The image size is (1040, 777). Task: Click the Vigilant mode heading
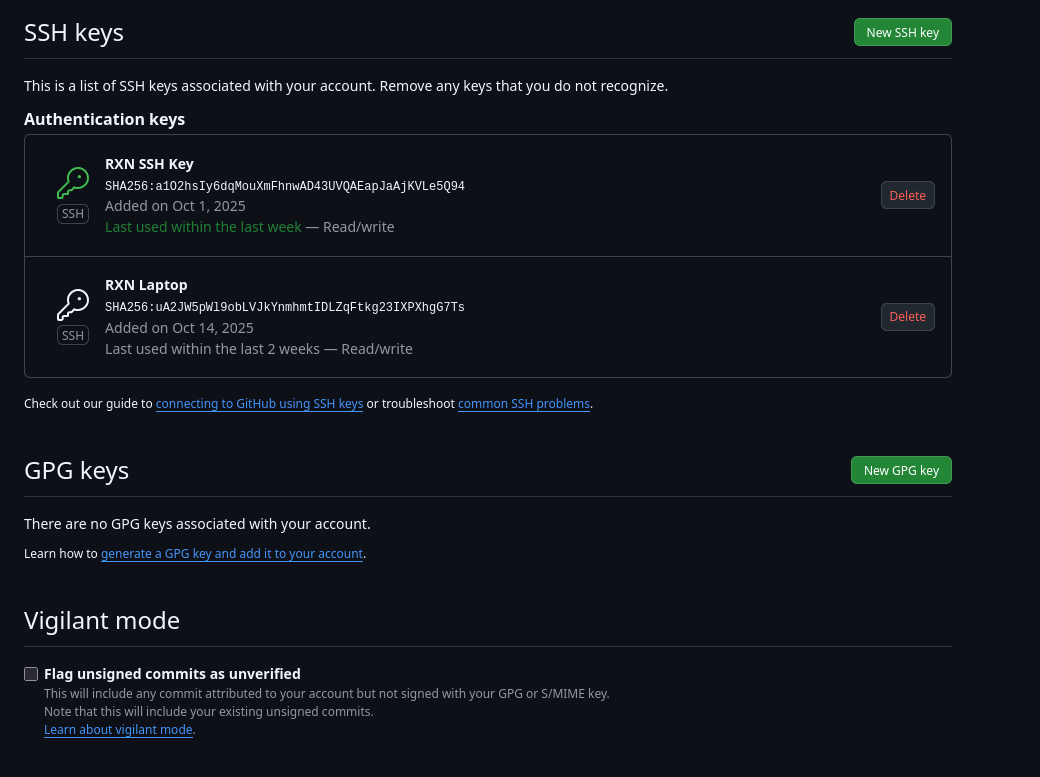pos(102,621)
